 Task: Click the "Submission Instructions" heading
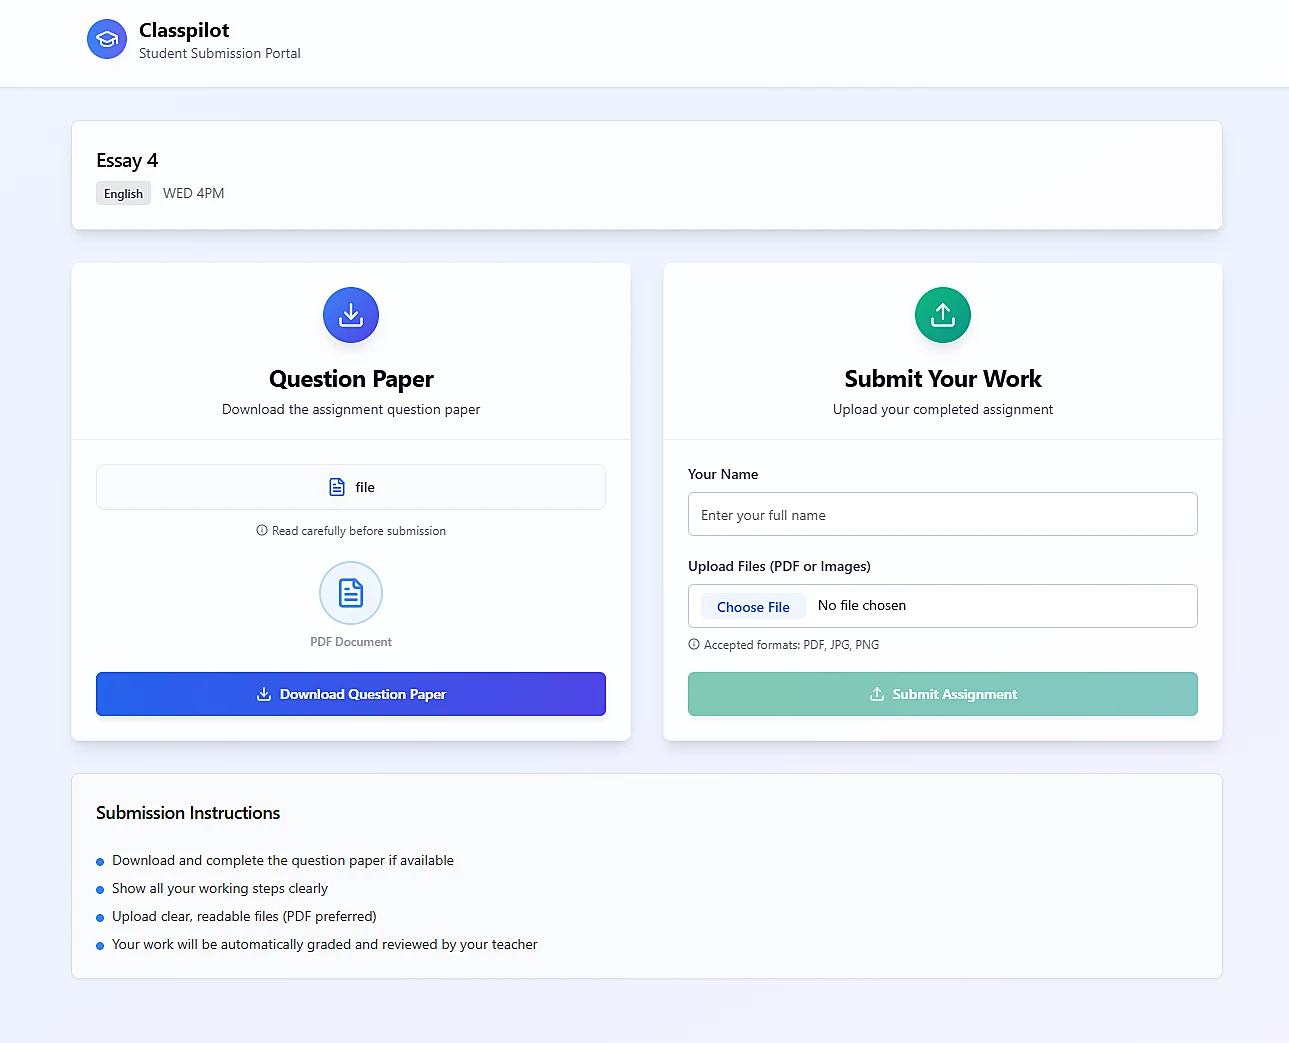(x=188, y=813)
